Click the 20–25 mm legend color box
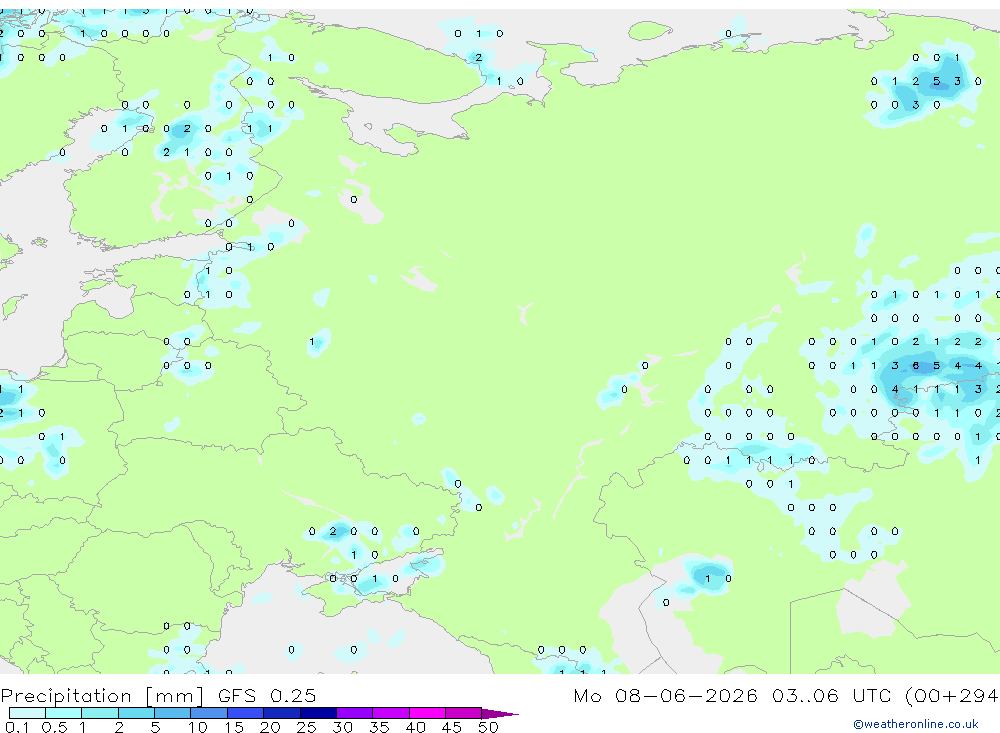Screen dimensions: 1000x733 282,713
